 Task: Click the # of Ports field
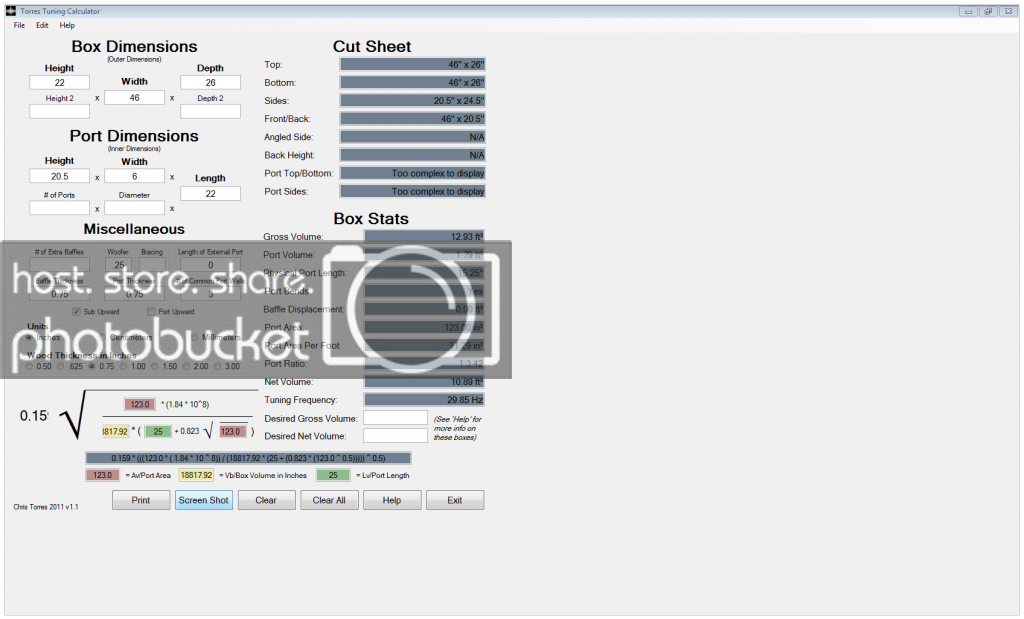coord(59,208)
